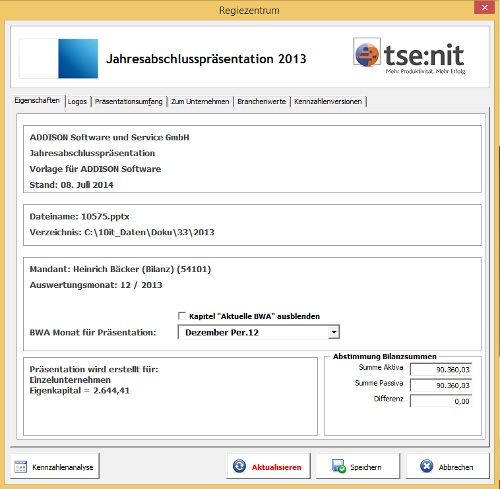This screenshot has height=489, width=500.
Task: Click the Präsentation wird erstellt für text
Action: click(94, 369)
